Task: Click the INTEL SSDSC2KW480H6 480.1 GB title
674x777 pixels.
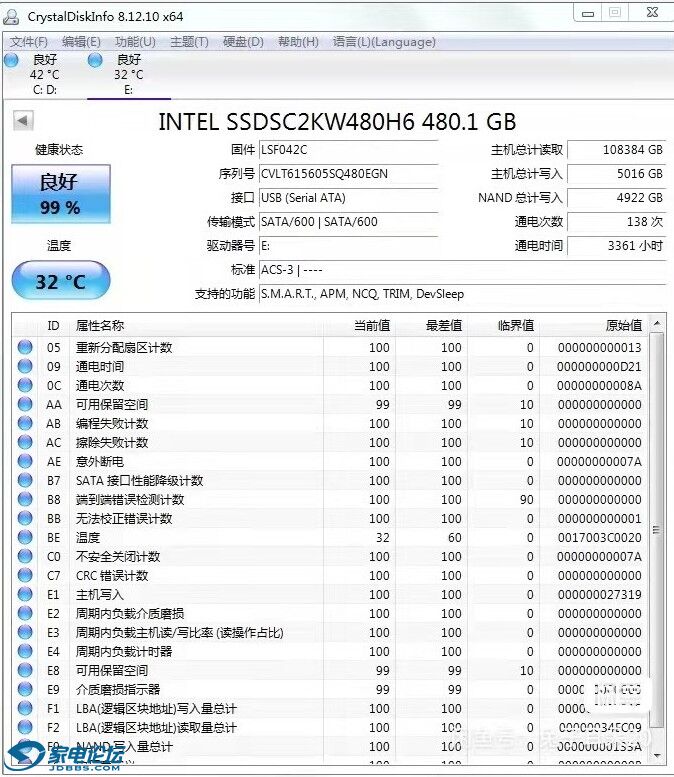Action: (x=337, y=122)
